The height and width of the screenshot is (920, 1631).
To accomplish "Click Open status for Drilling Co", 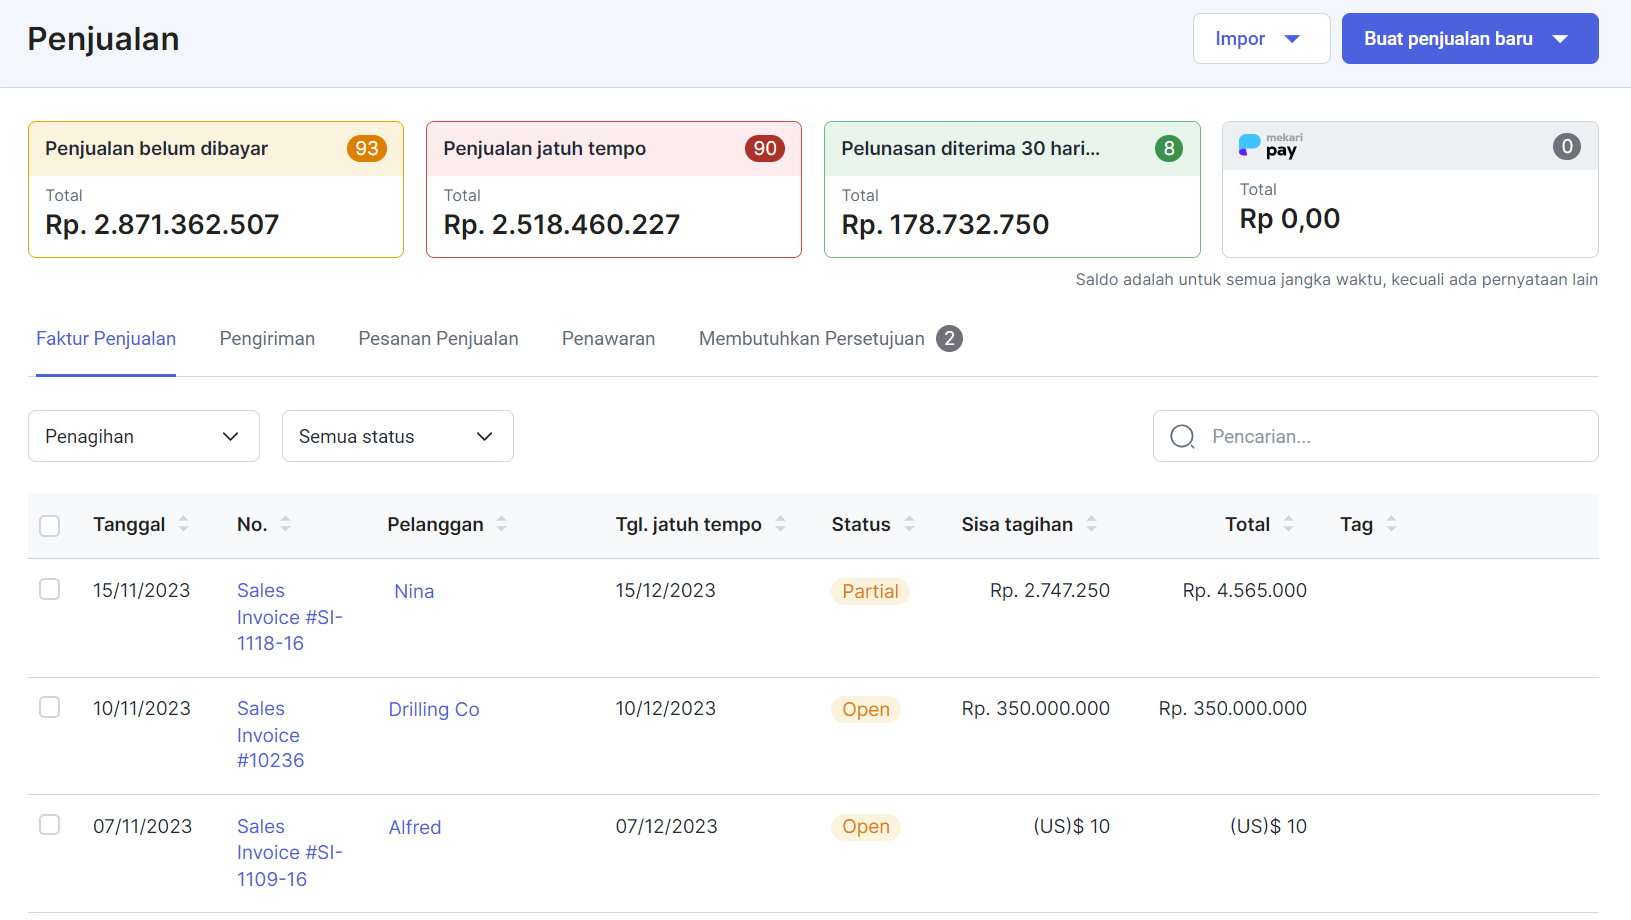I will coord(866,709).
